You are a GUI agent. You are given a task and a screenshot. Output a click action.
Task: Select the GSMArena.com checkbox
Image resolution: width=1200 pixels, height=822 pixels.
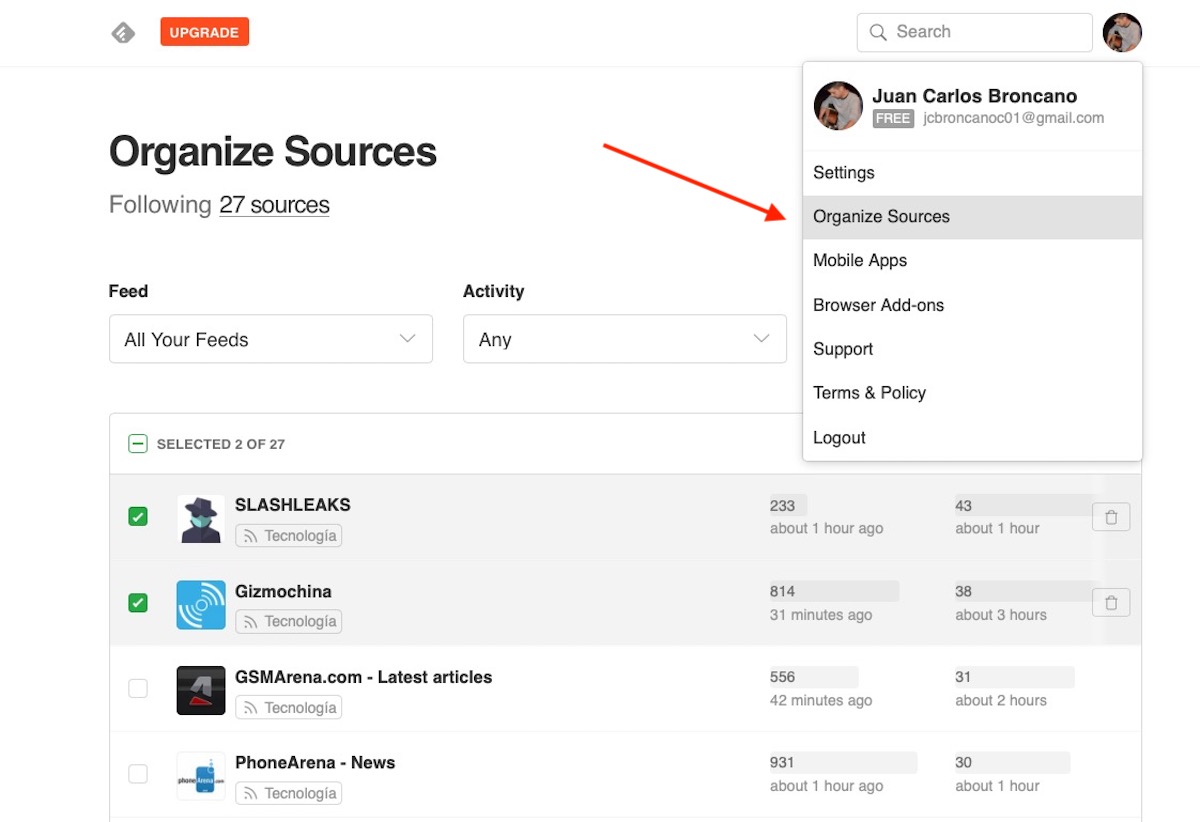[x=138, y=688]
